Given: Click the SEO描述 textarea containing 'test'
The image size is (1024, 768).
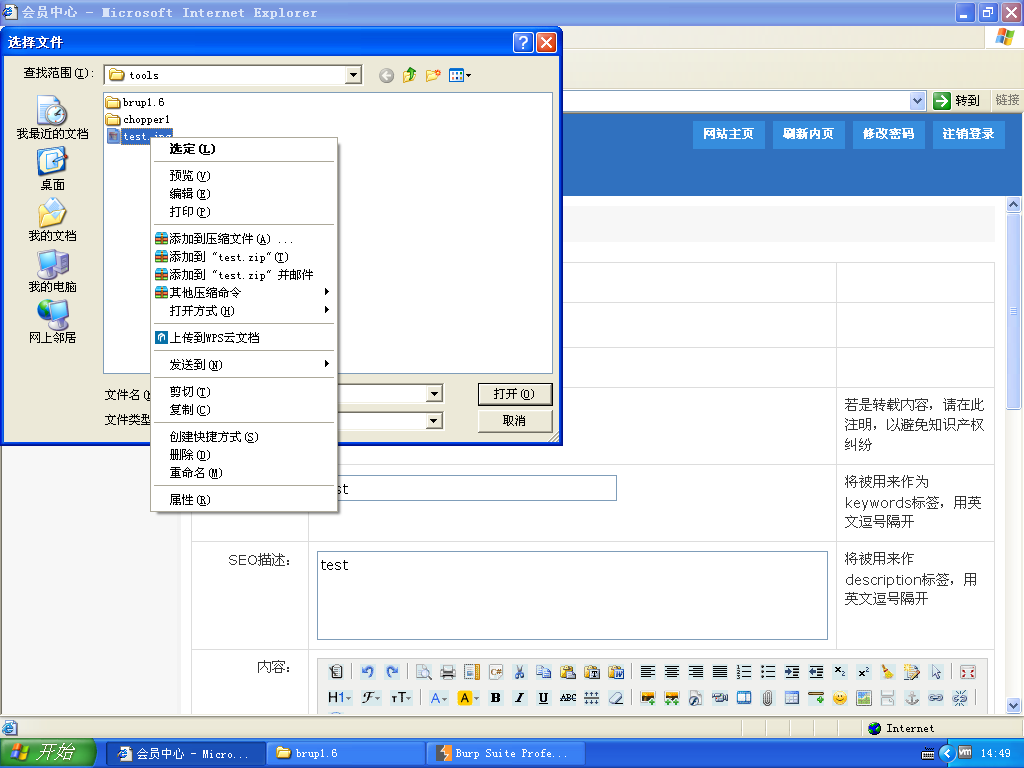Looking at the screenshot, I should pyautogui.click(x=572, y=595).
